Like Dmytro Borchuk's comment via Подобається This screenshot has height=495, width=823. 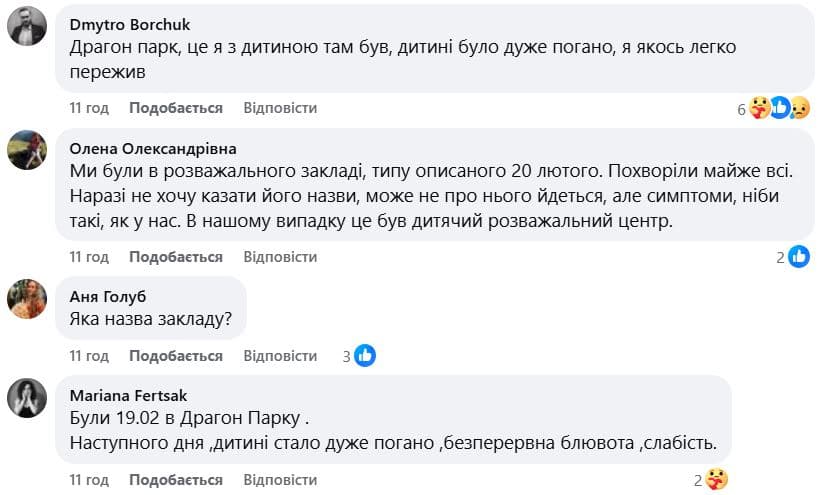pyautogui.click(x=176, y=108)
